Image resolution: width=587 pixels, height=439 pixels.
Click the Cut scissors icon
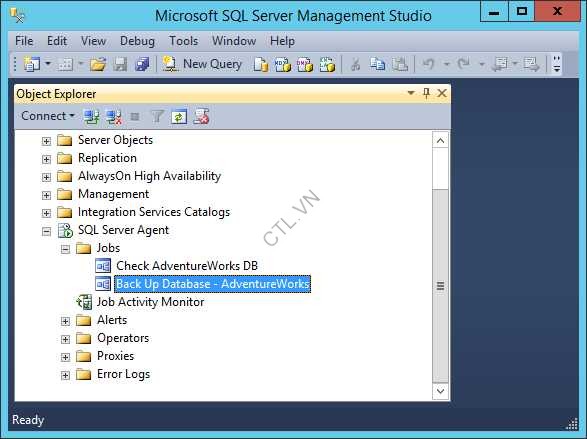point(355,64)
